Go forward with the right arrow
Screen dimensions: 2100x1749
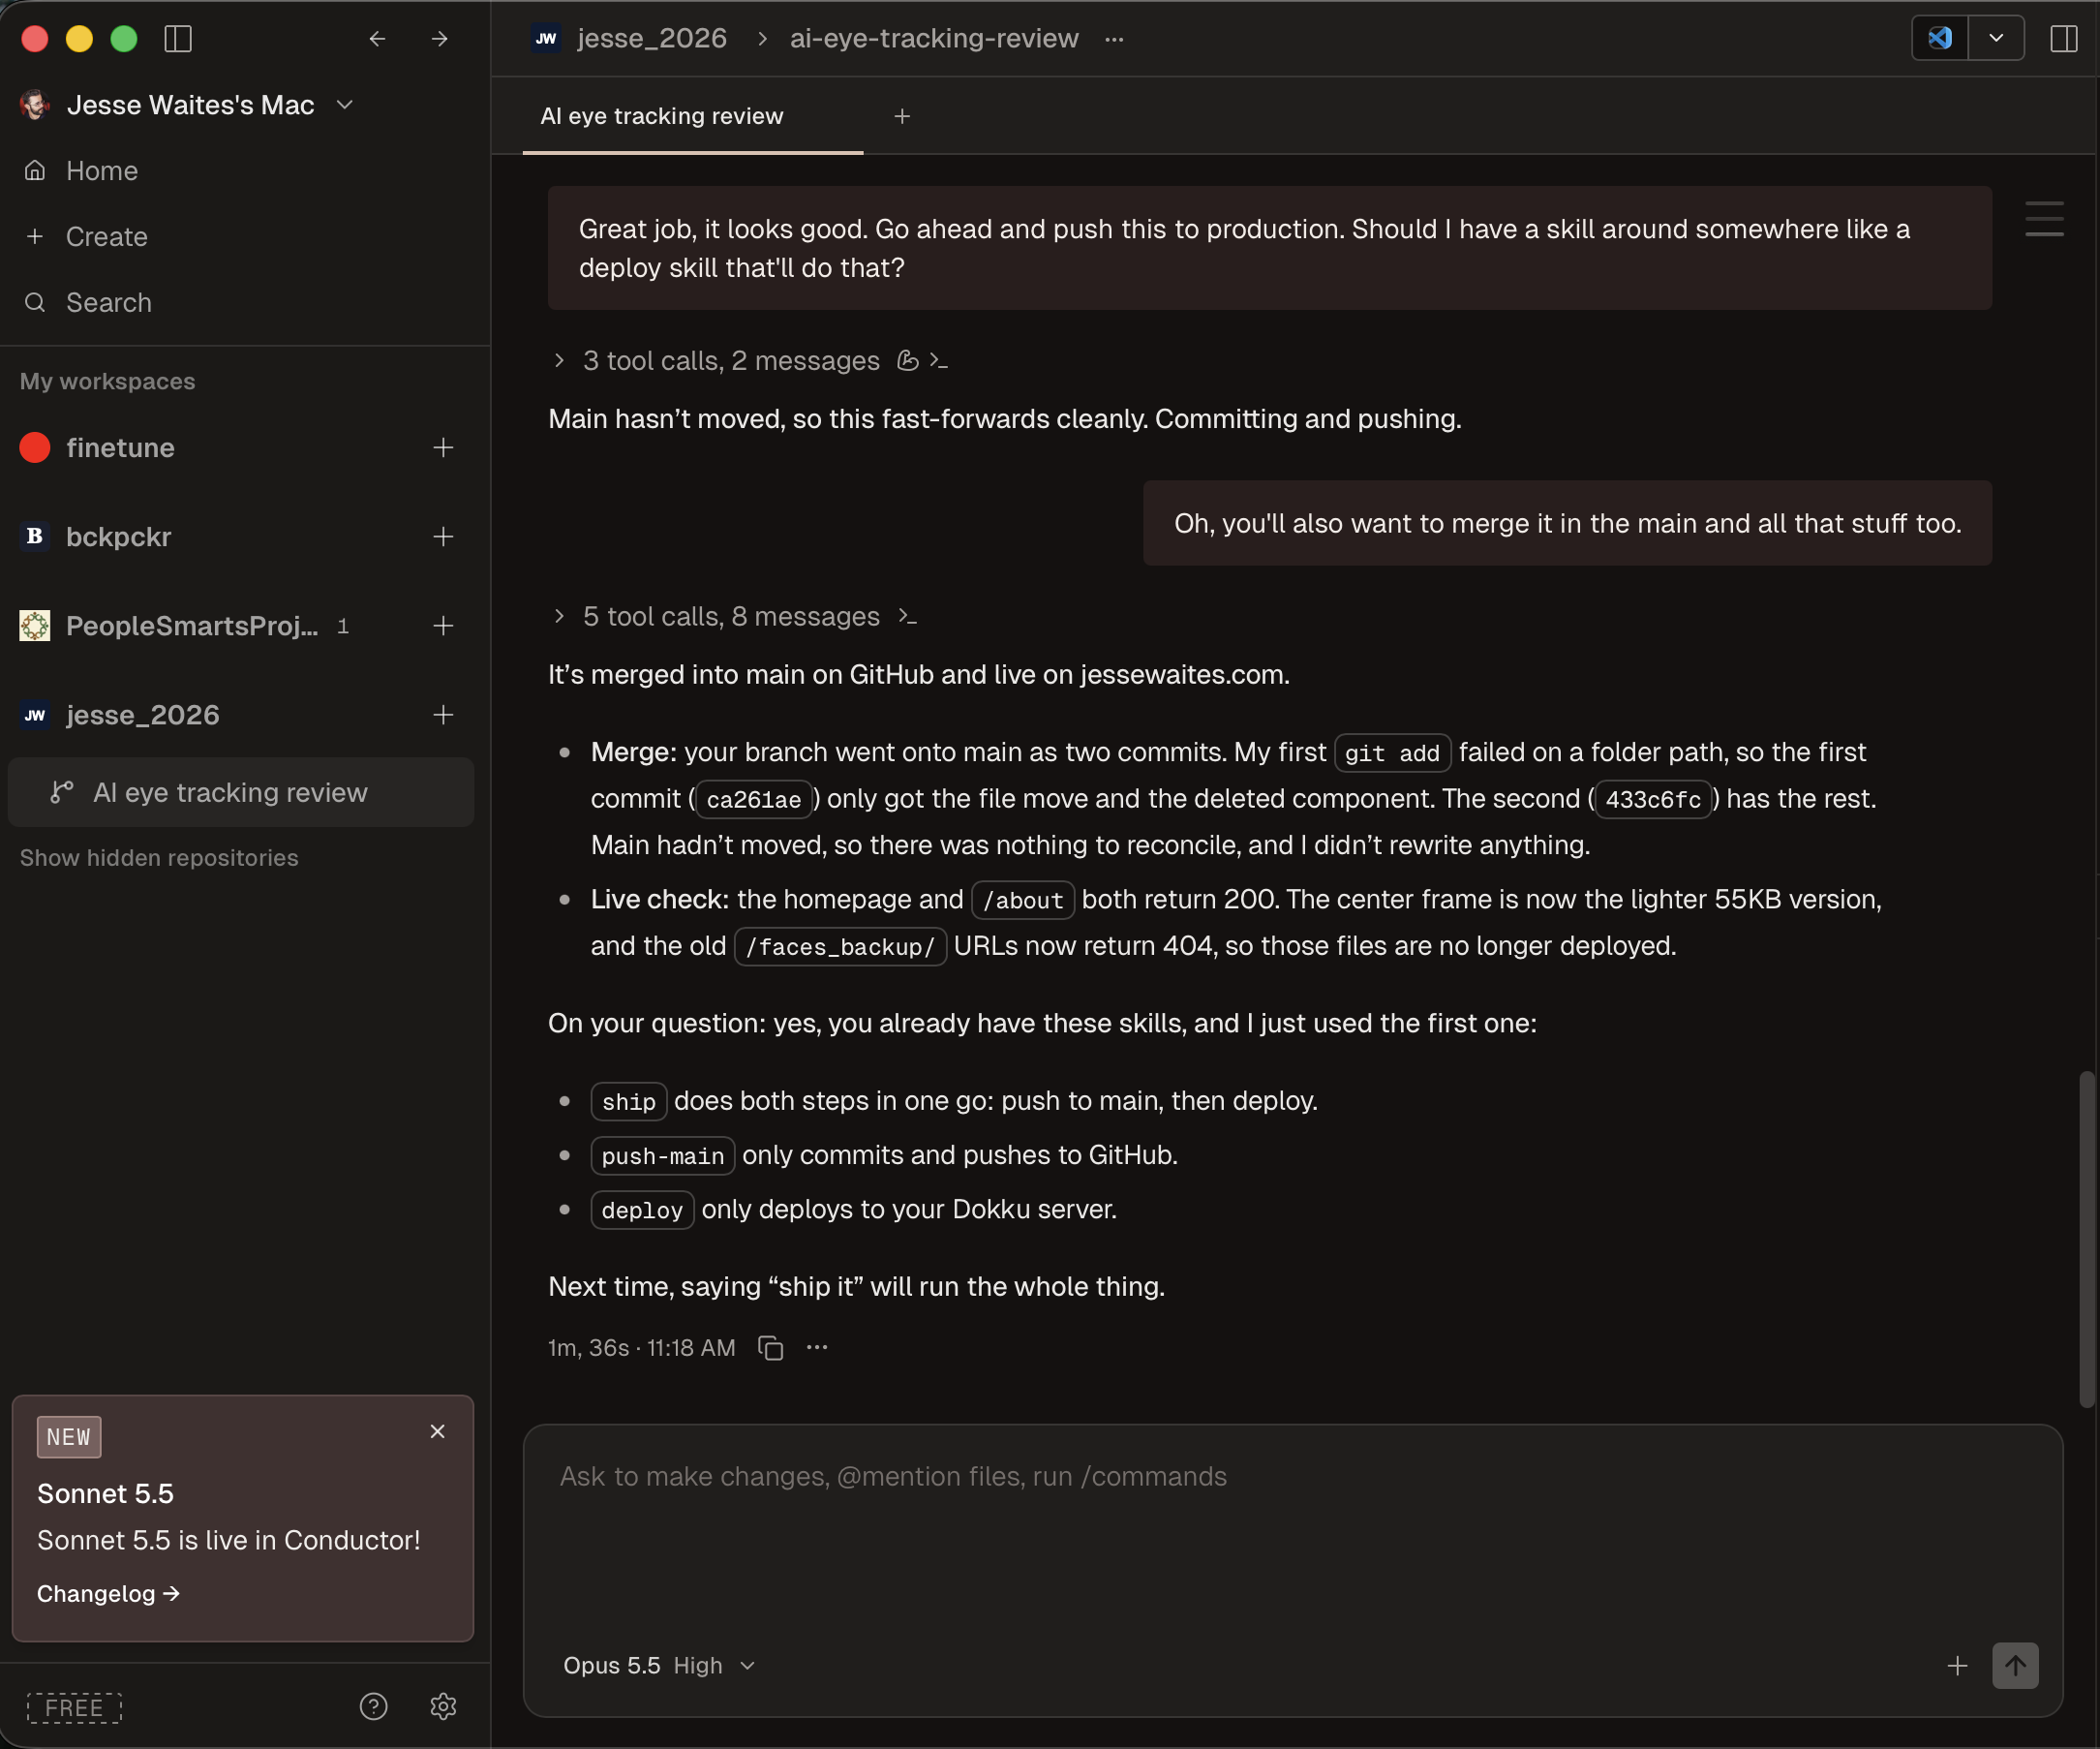(x=439, y=38)
